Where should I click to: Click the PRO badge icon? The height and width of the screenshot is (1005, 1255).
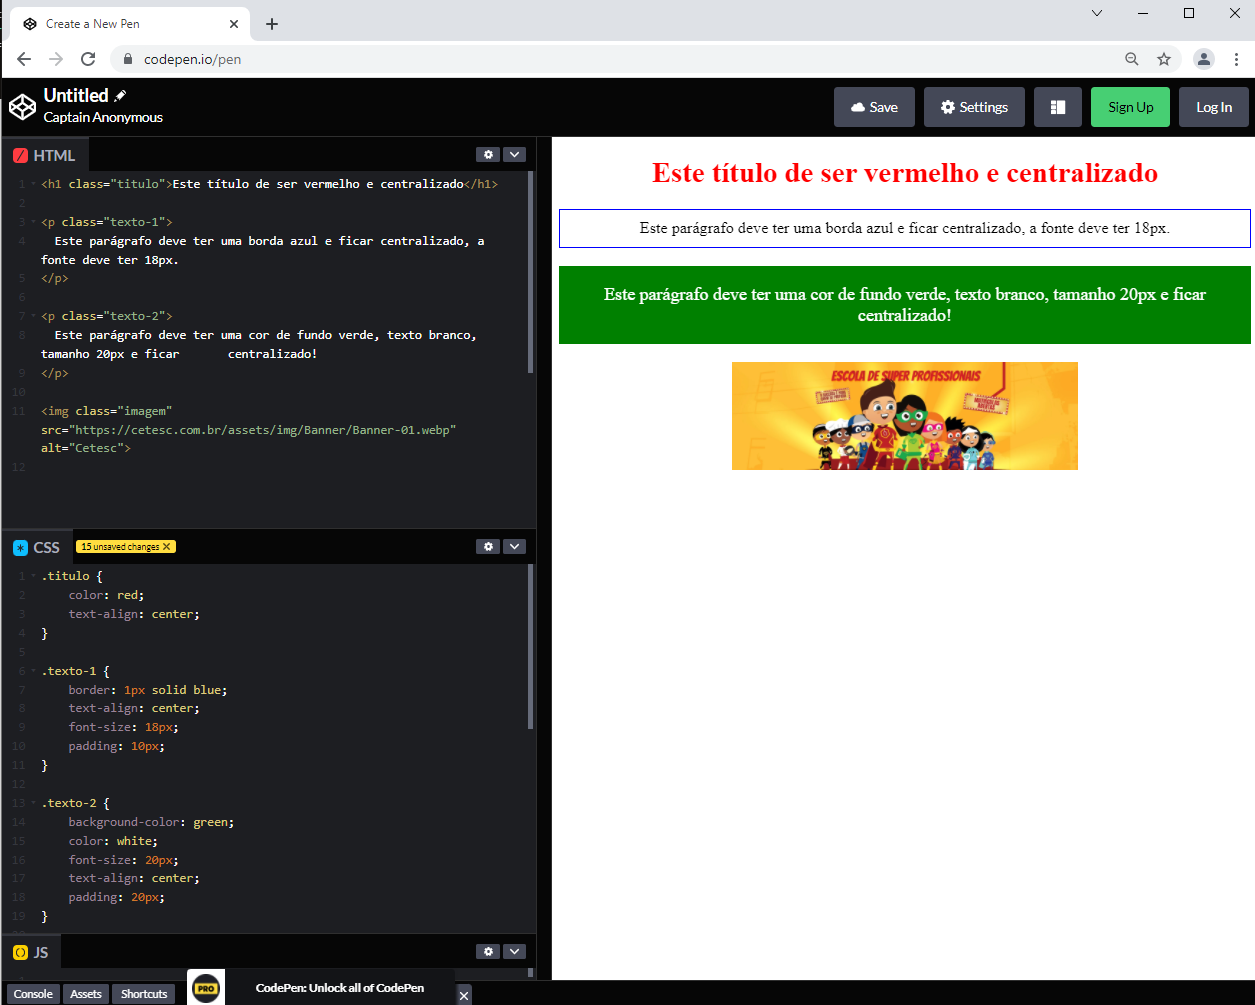click(x=206, y=987)
